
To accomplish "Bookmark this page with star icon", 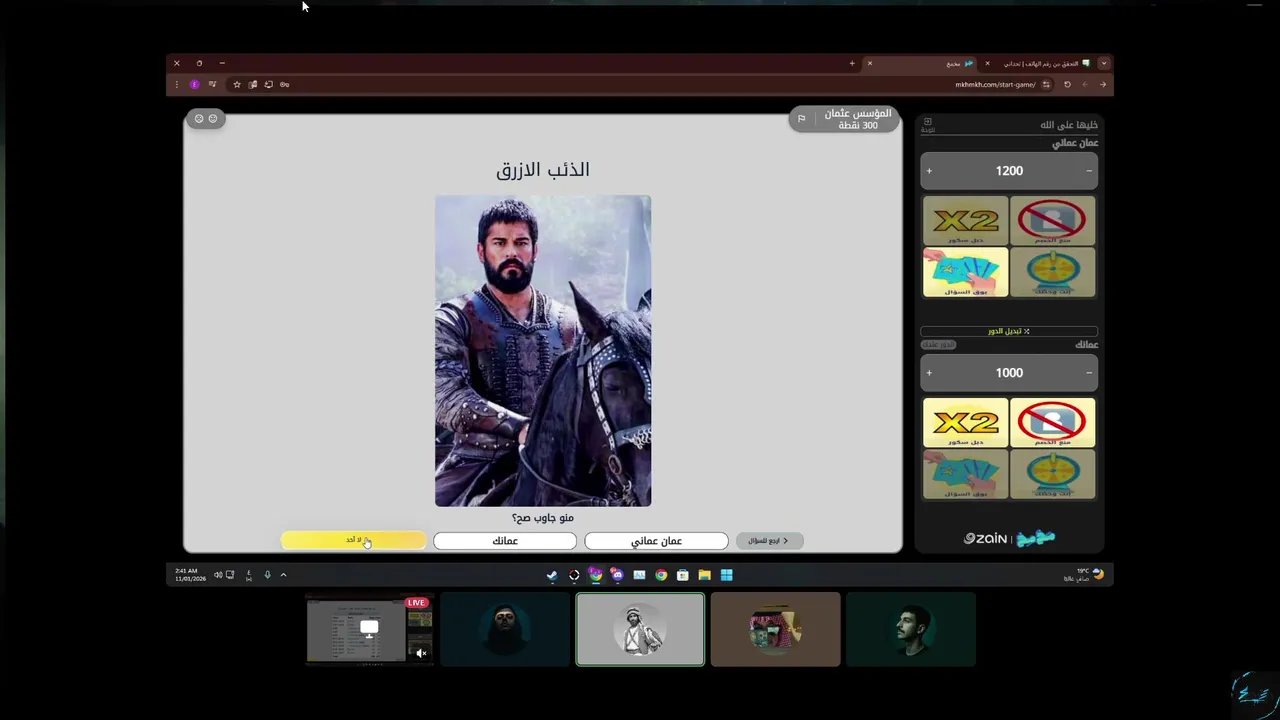I will pyautogui.click(x=237, y=85).
